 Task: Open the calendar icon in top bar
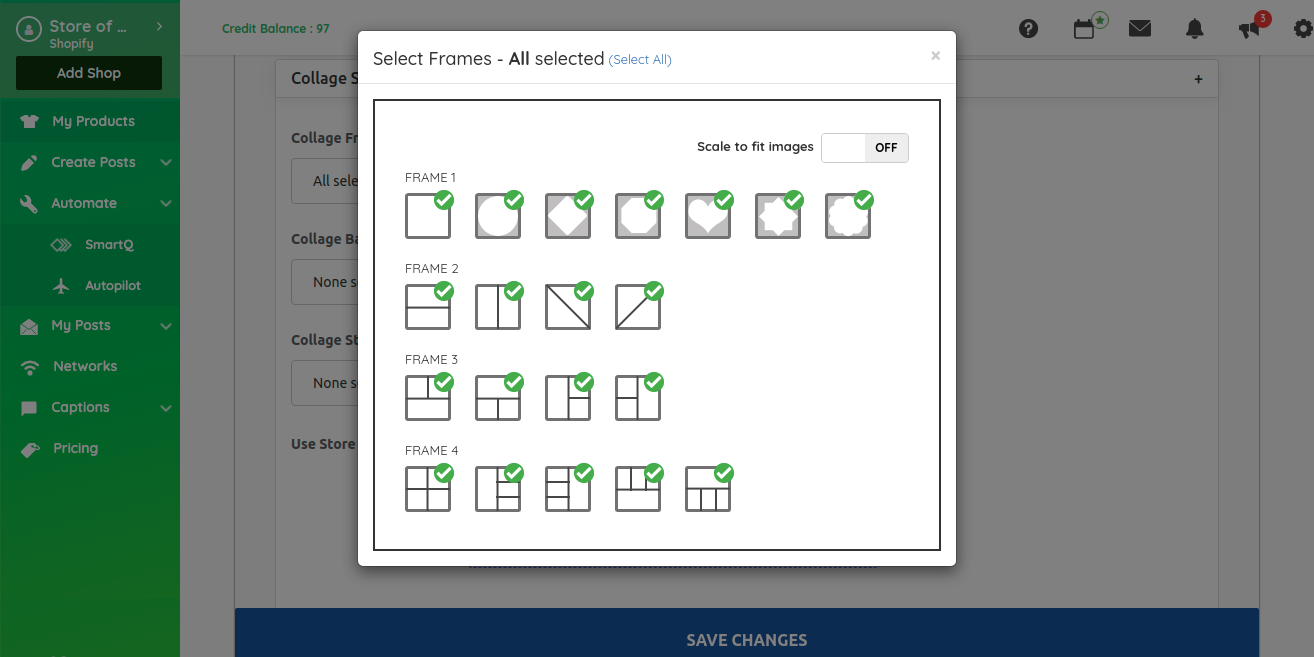[x=1084, y=29]
